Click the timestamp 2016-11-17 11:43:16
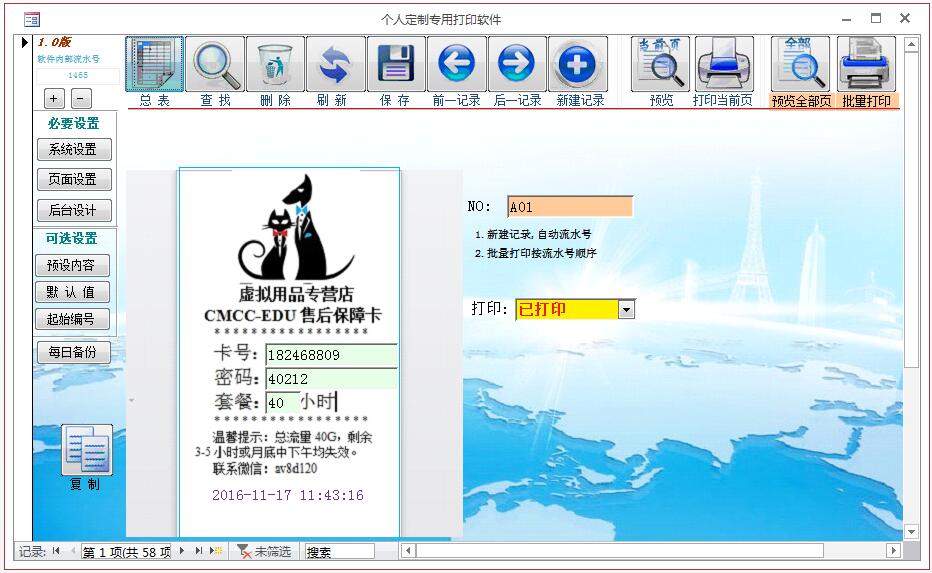932x573 pixels. pyautogui.click(x=288, y=495)
